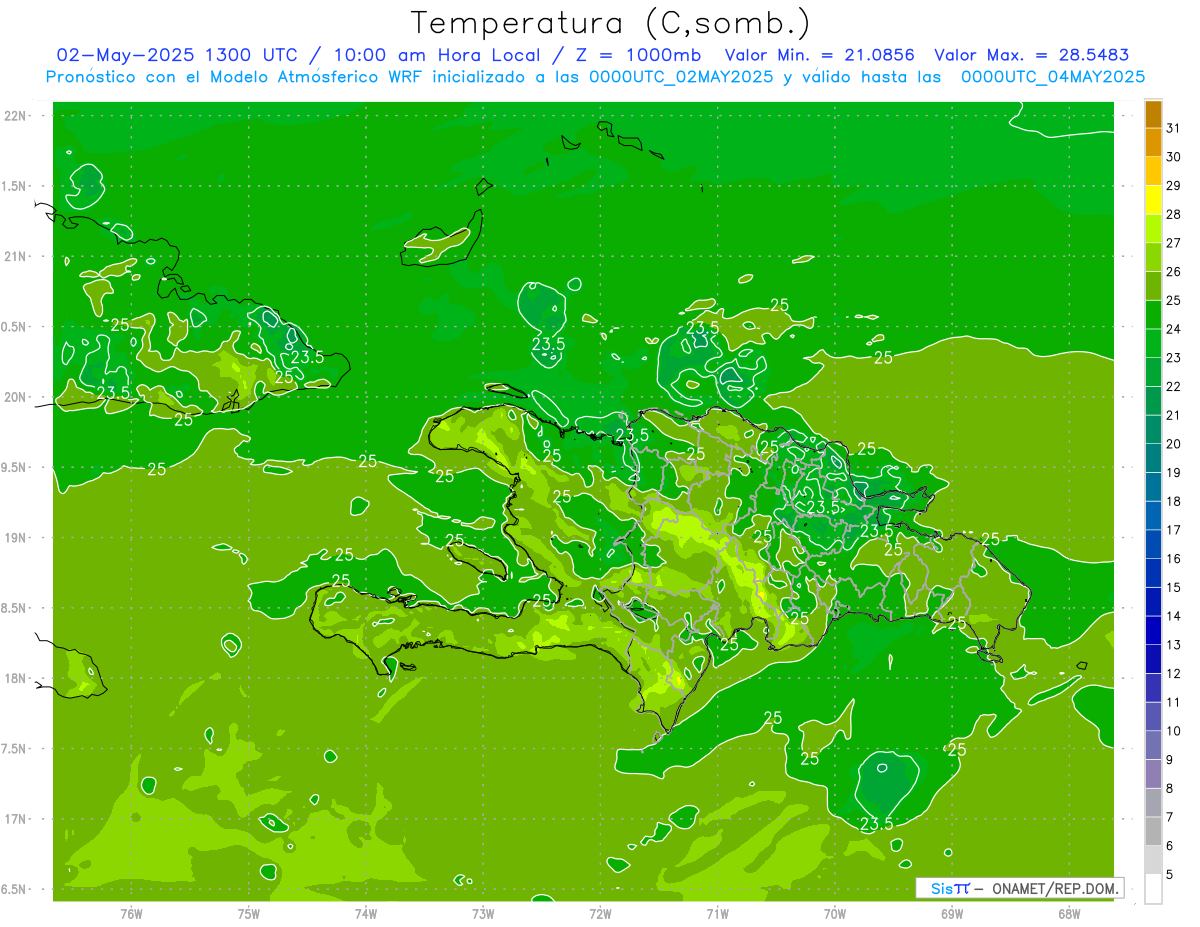Click the "24" colorbar scale label
The height and width of the screenshot is (927, 1200).
pos(1174,329)
